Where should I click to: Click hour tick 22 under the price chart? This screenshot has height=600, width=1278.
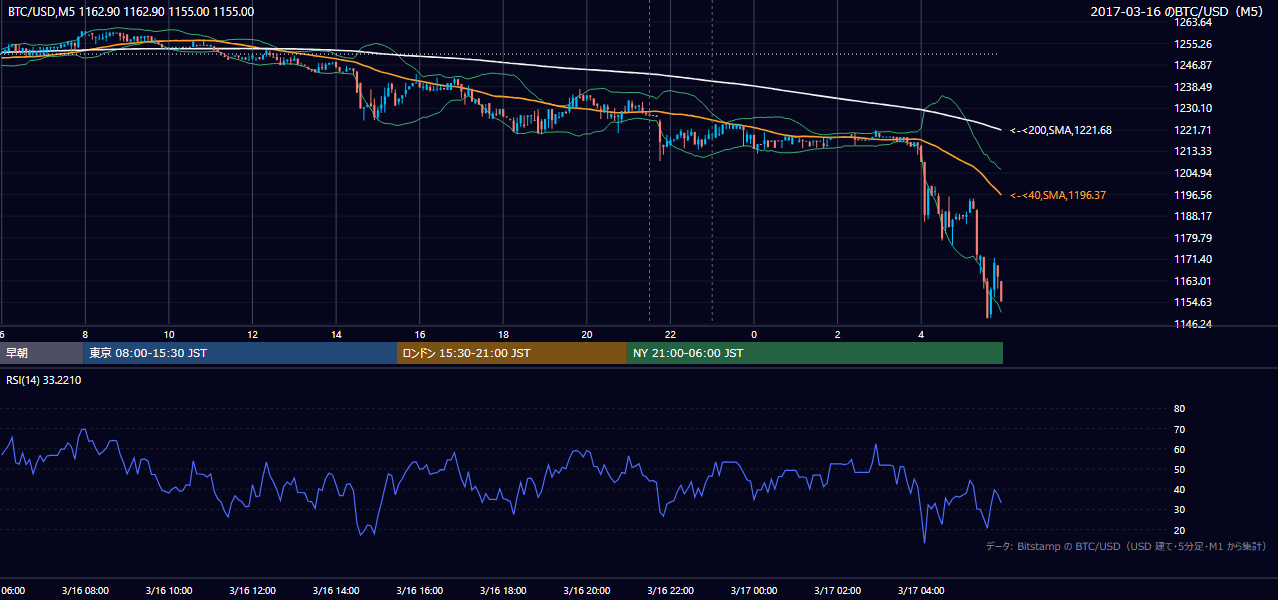[x=670, y=334]
